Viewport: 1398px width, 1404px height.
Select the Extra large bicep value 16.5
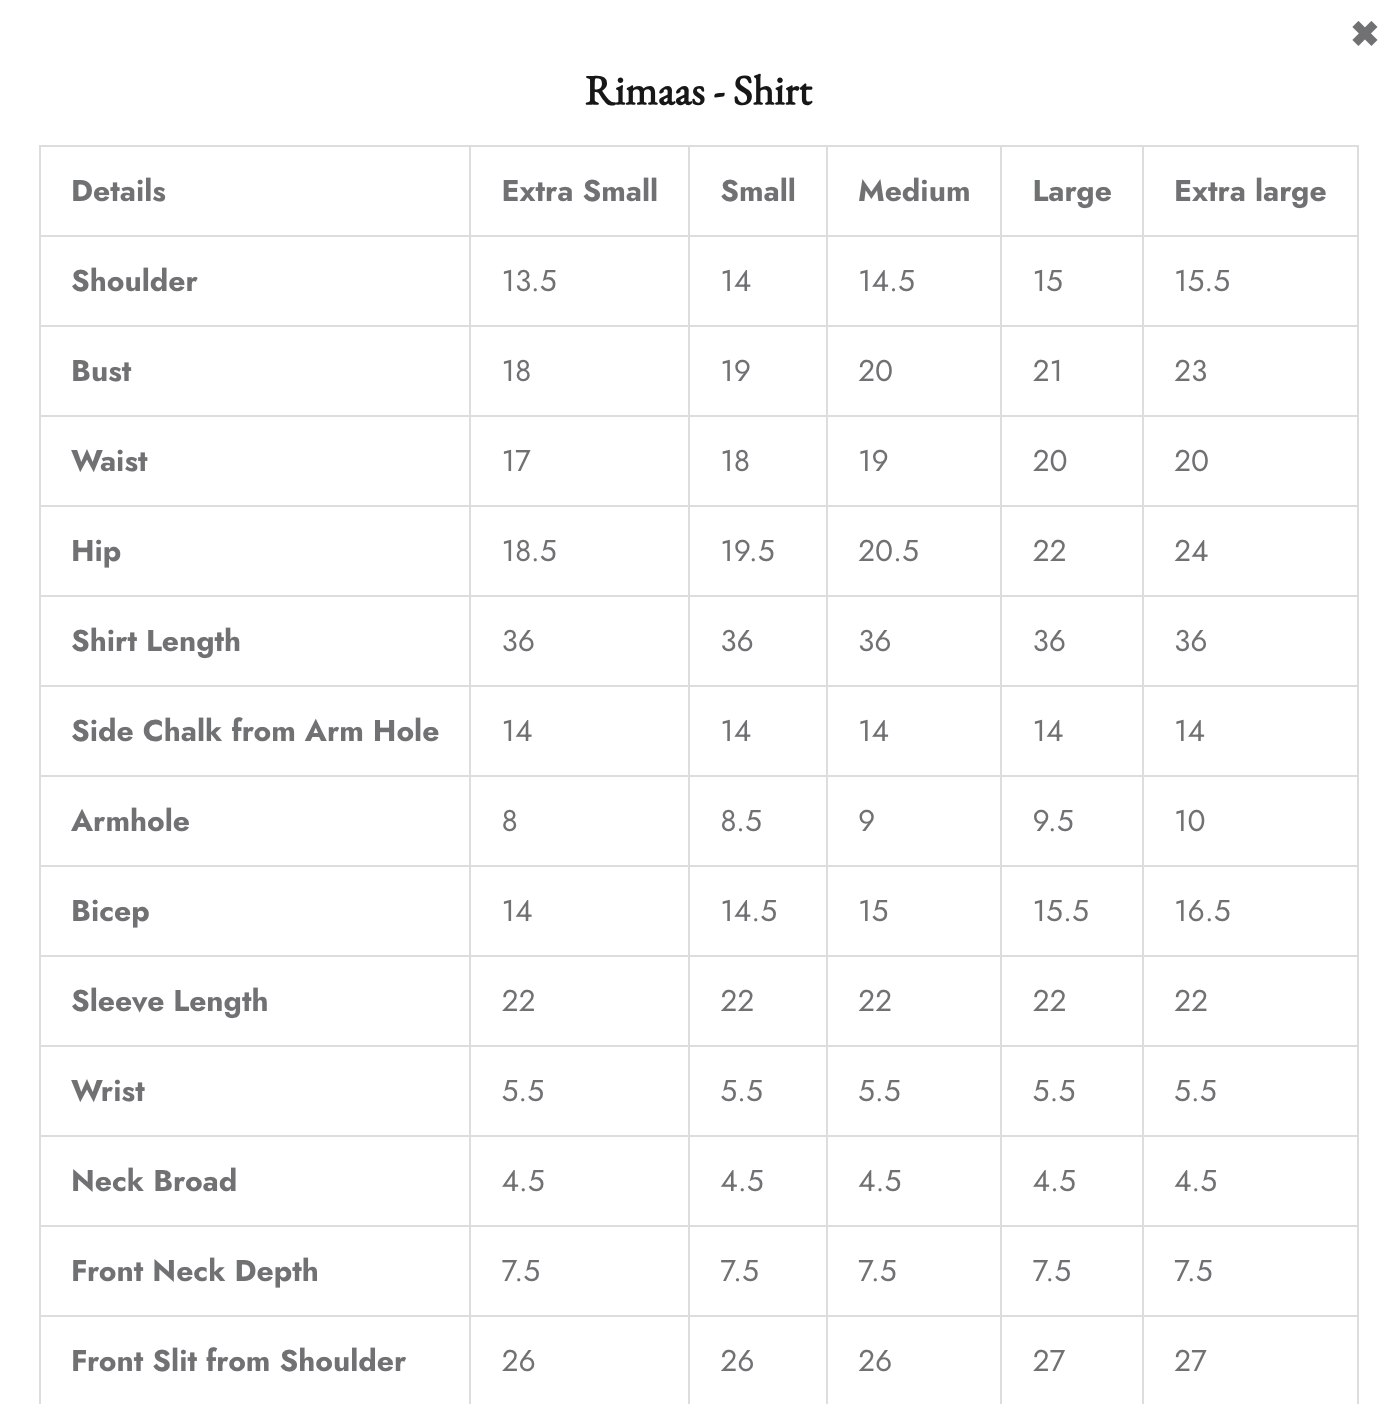pyautogui.click(x=1201, y=911)
